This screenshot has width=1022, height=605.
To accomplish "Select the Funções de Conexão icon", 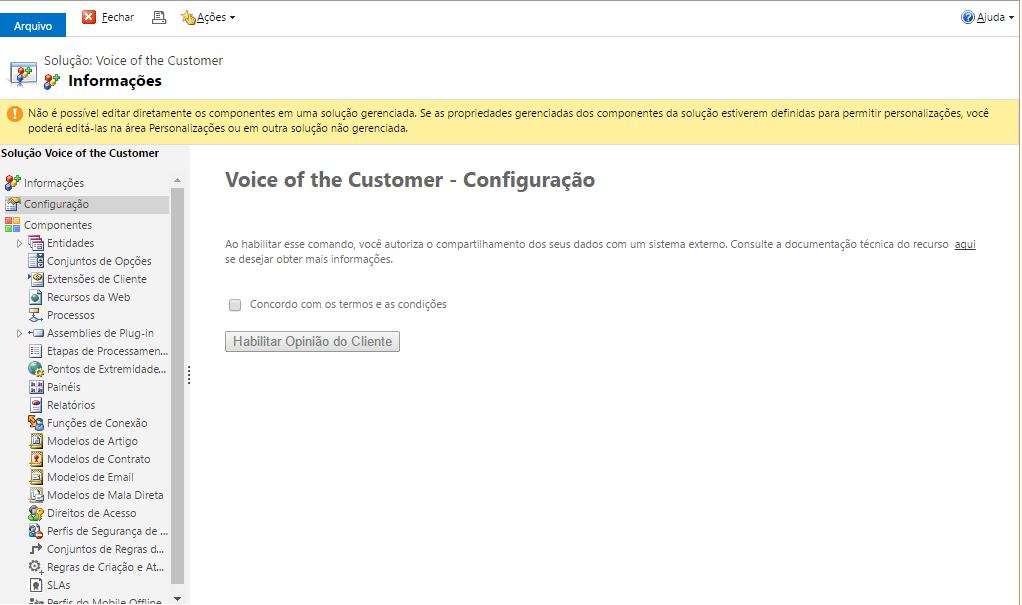I will (x=36, y=423).
